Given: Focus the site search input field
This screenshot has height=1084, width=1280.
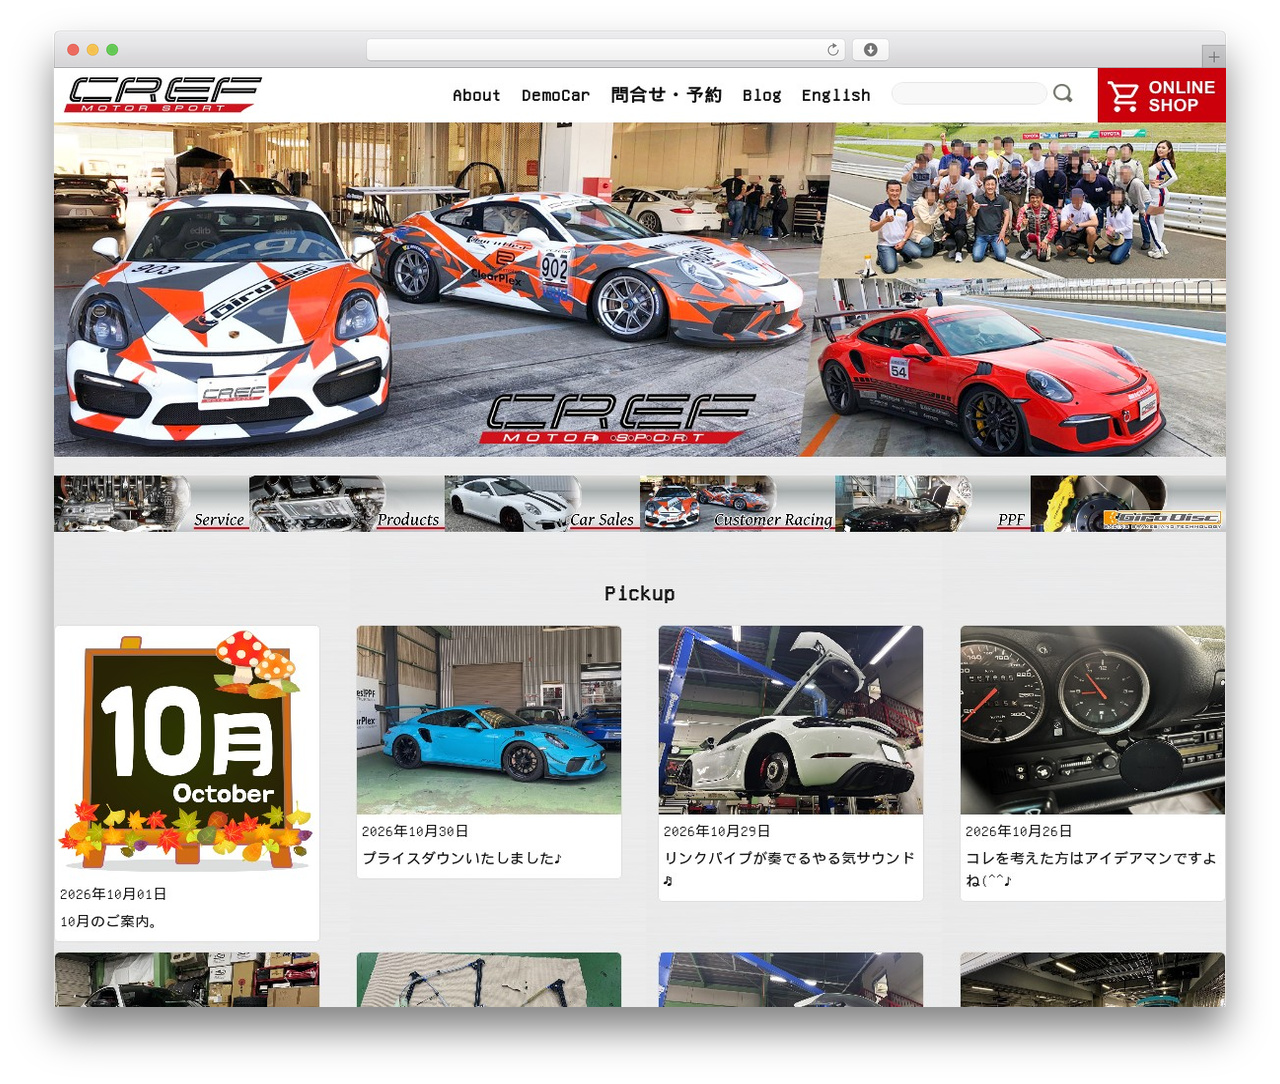Looking at the screenshot, I should point(968,93).
